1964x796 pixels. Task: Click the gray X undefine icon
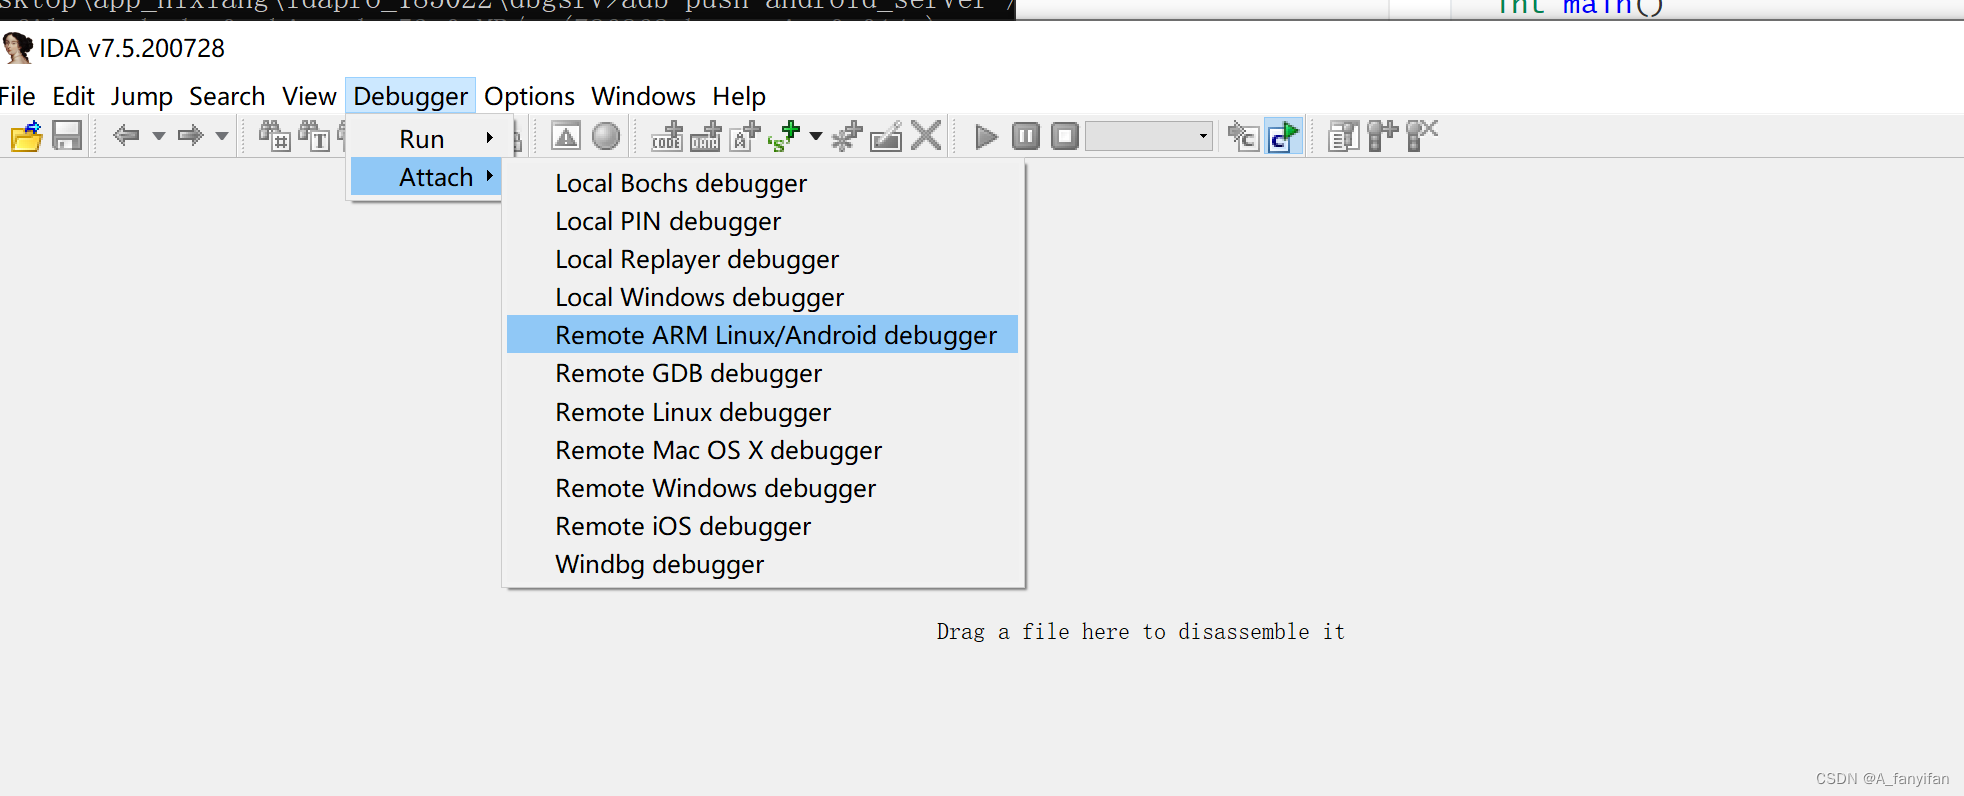[926, 136]
